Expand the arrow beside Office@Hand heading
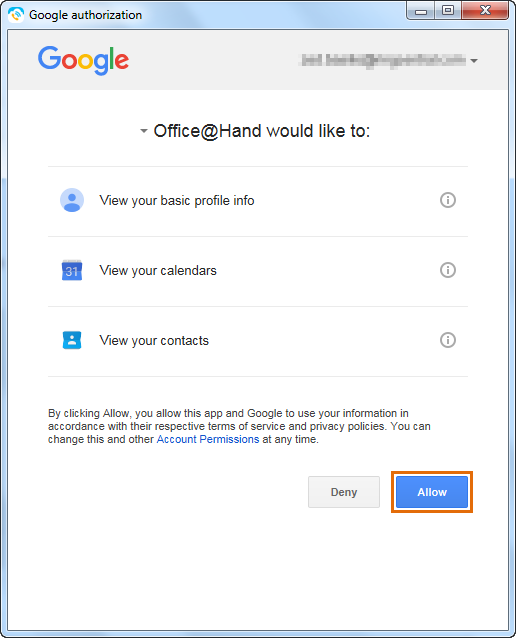Image resolution: width=516 pixels, height=638 pixels. click(143, 131)
